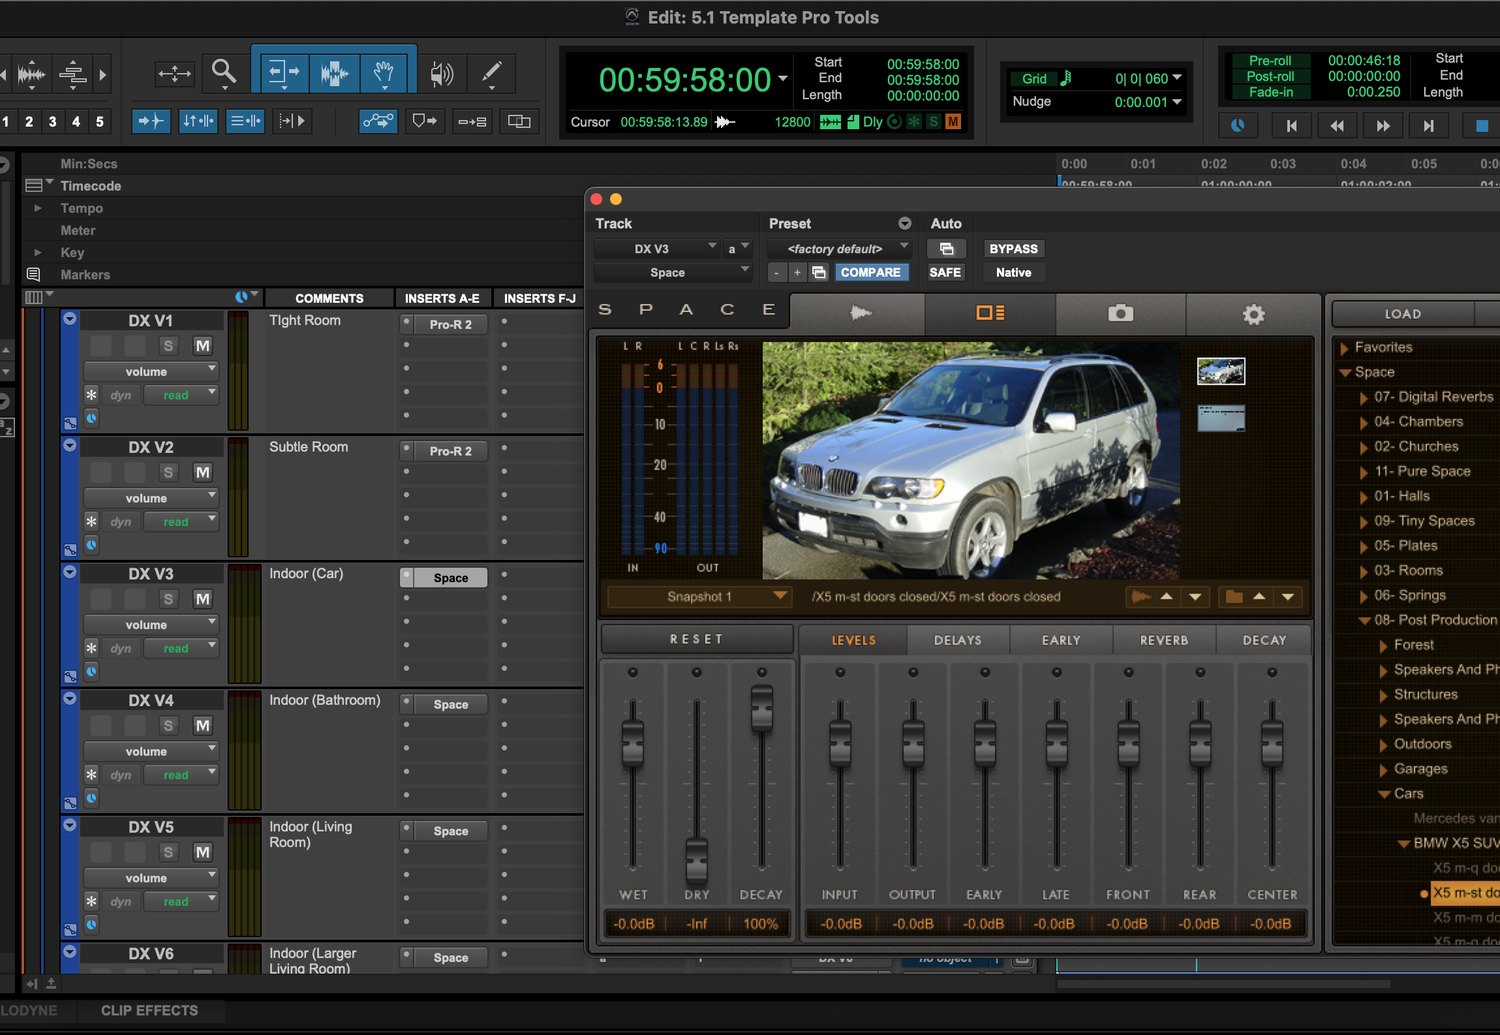
Task: Switch to the EARLY tab
Action: [1061, 640]
